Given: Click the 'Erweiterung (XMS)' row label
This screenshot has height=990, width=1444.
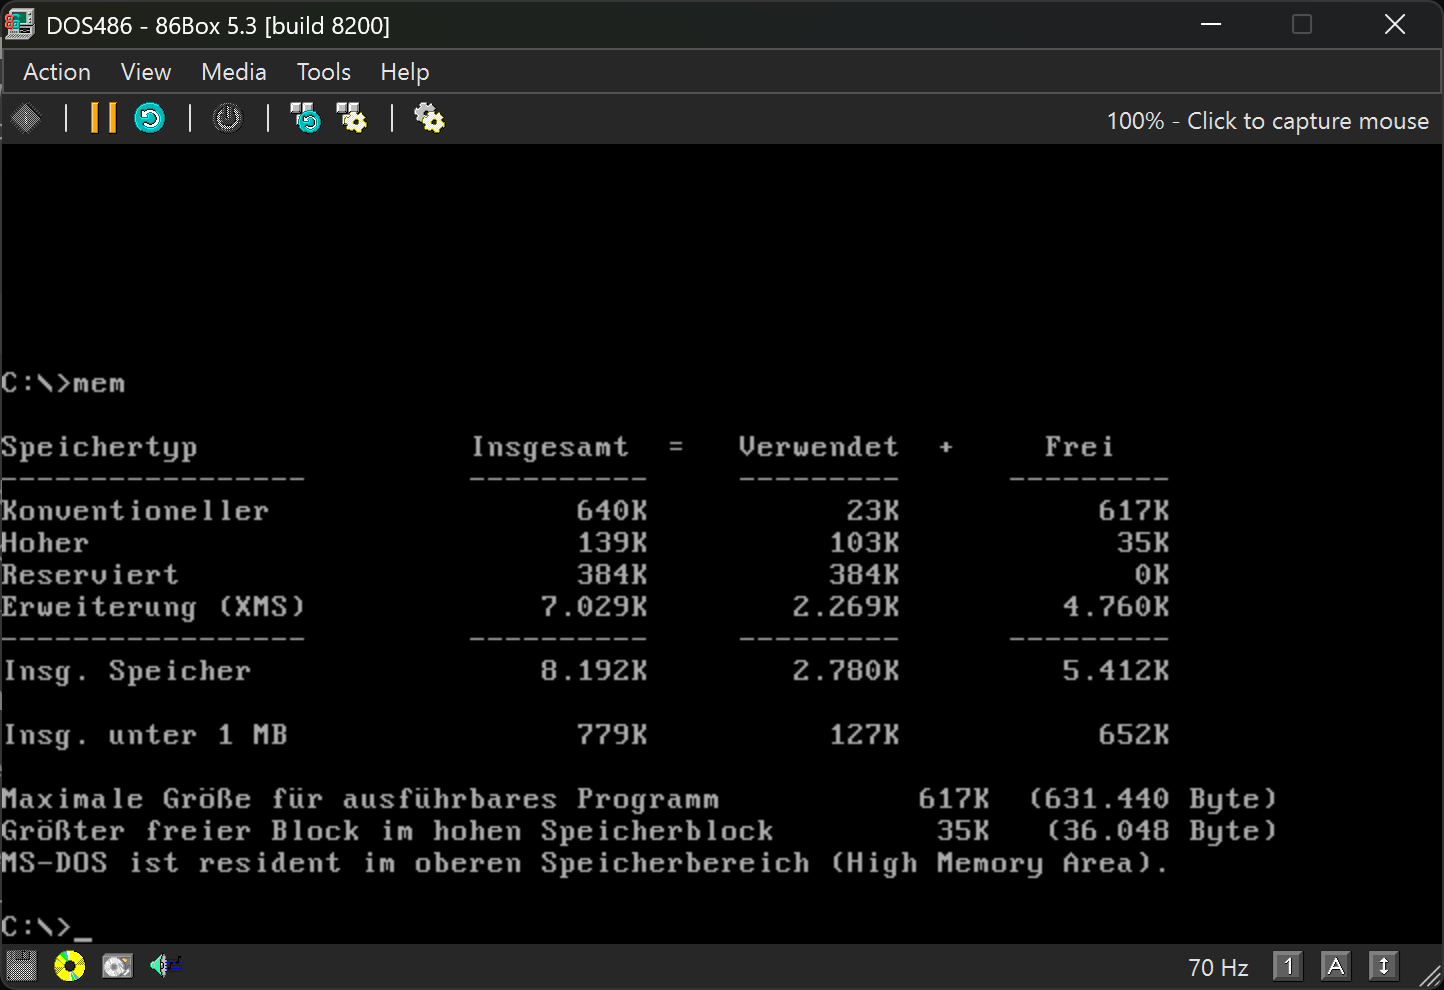Looking at the screenshot, I should pos(153,607).
